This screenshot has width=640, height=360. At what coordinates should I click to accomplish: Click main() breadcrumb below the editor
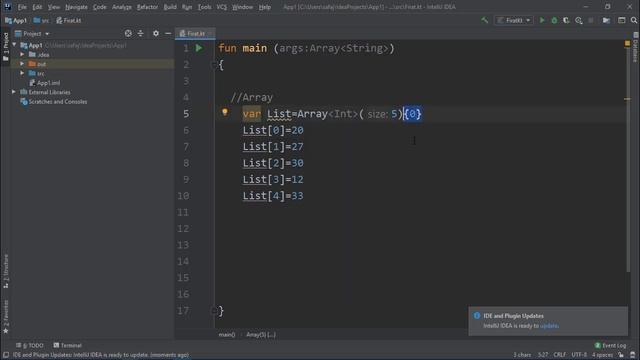(227, 334)
